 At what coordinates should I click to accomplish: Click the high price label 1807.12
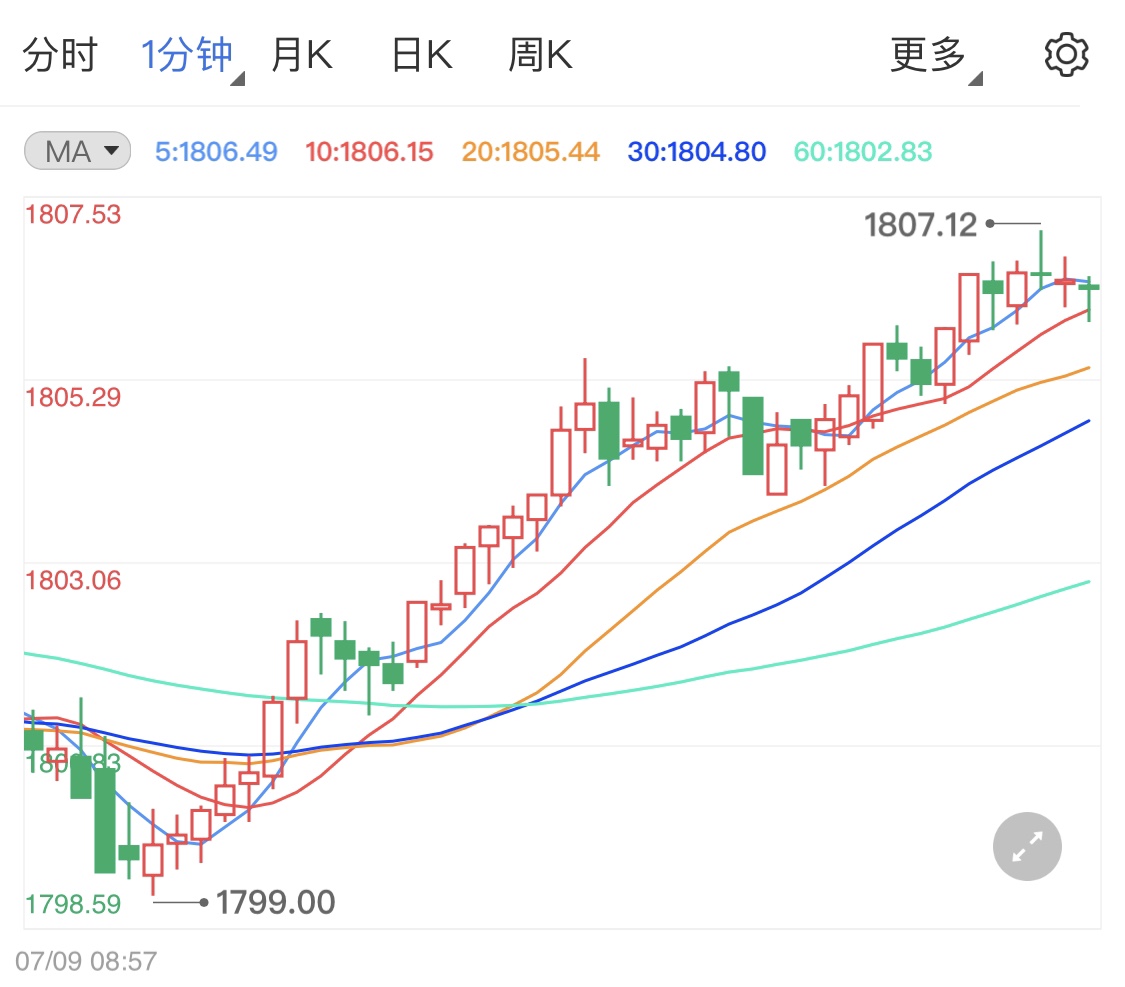pos(921,225)
